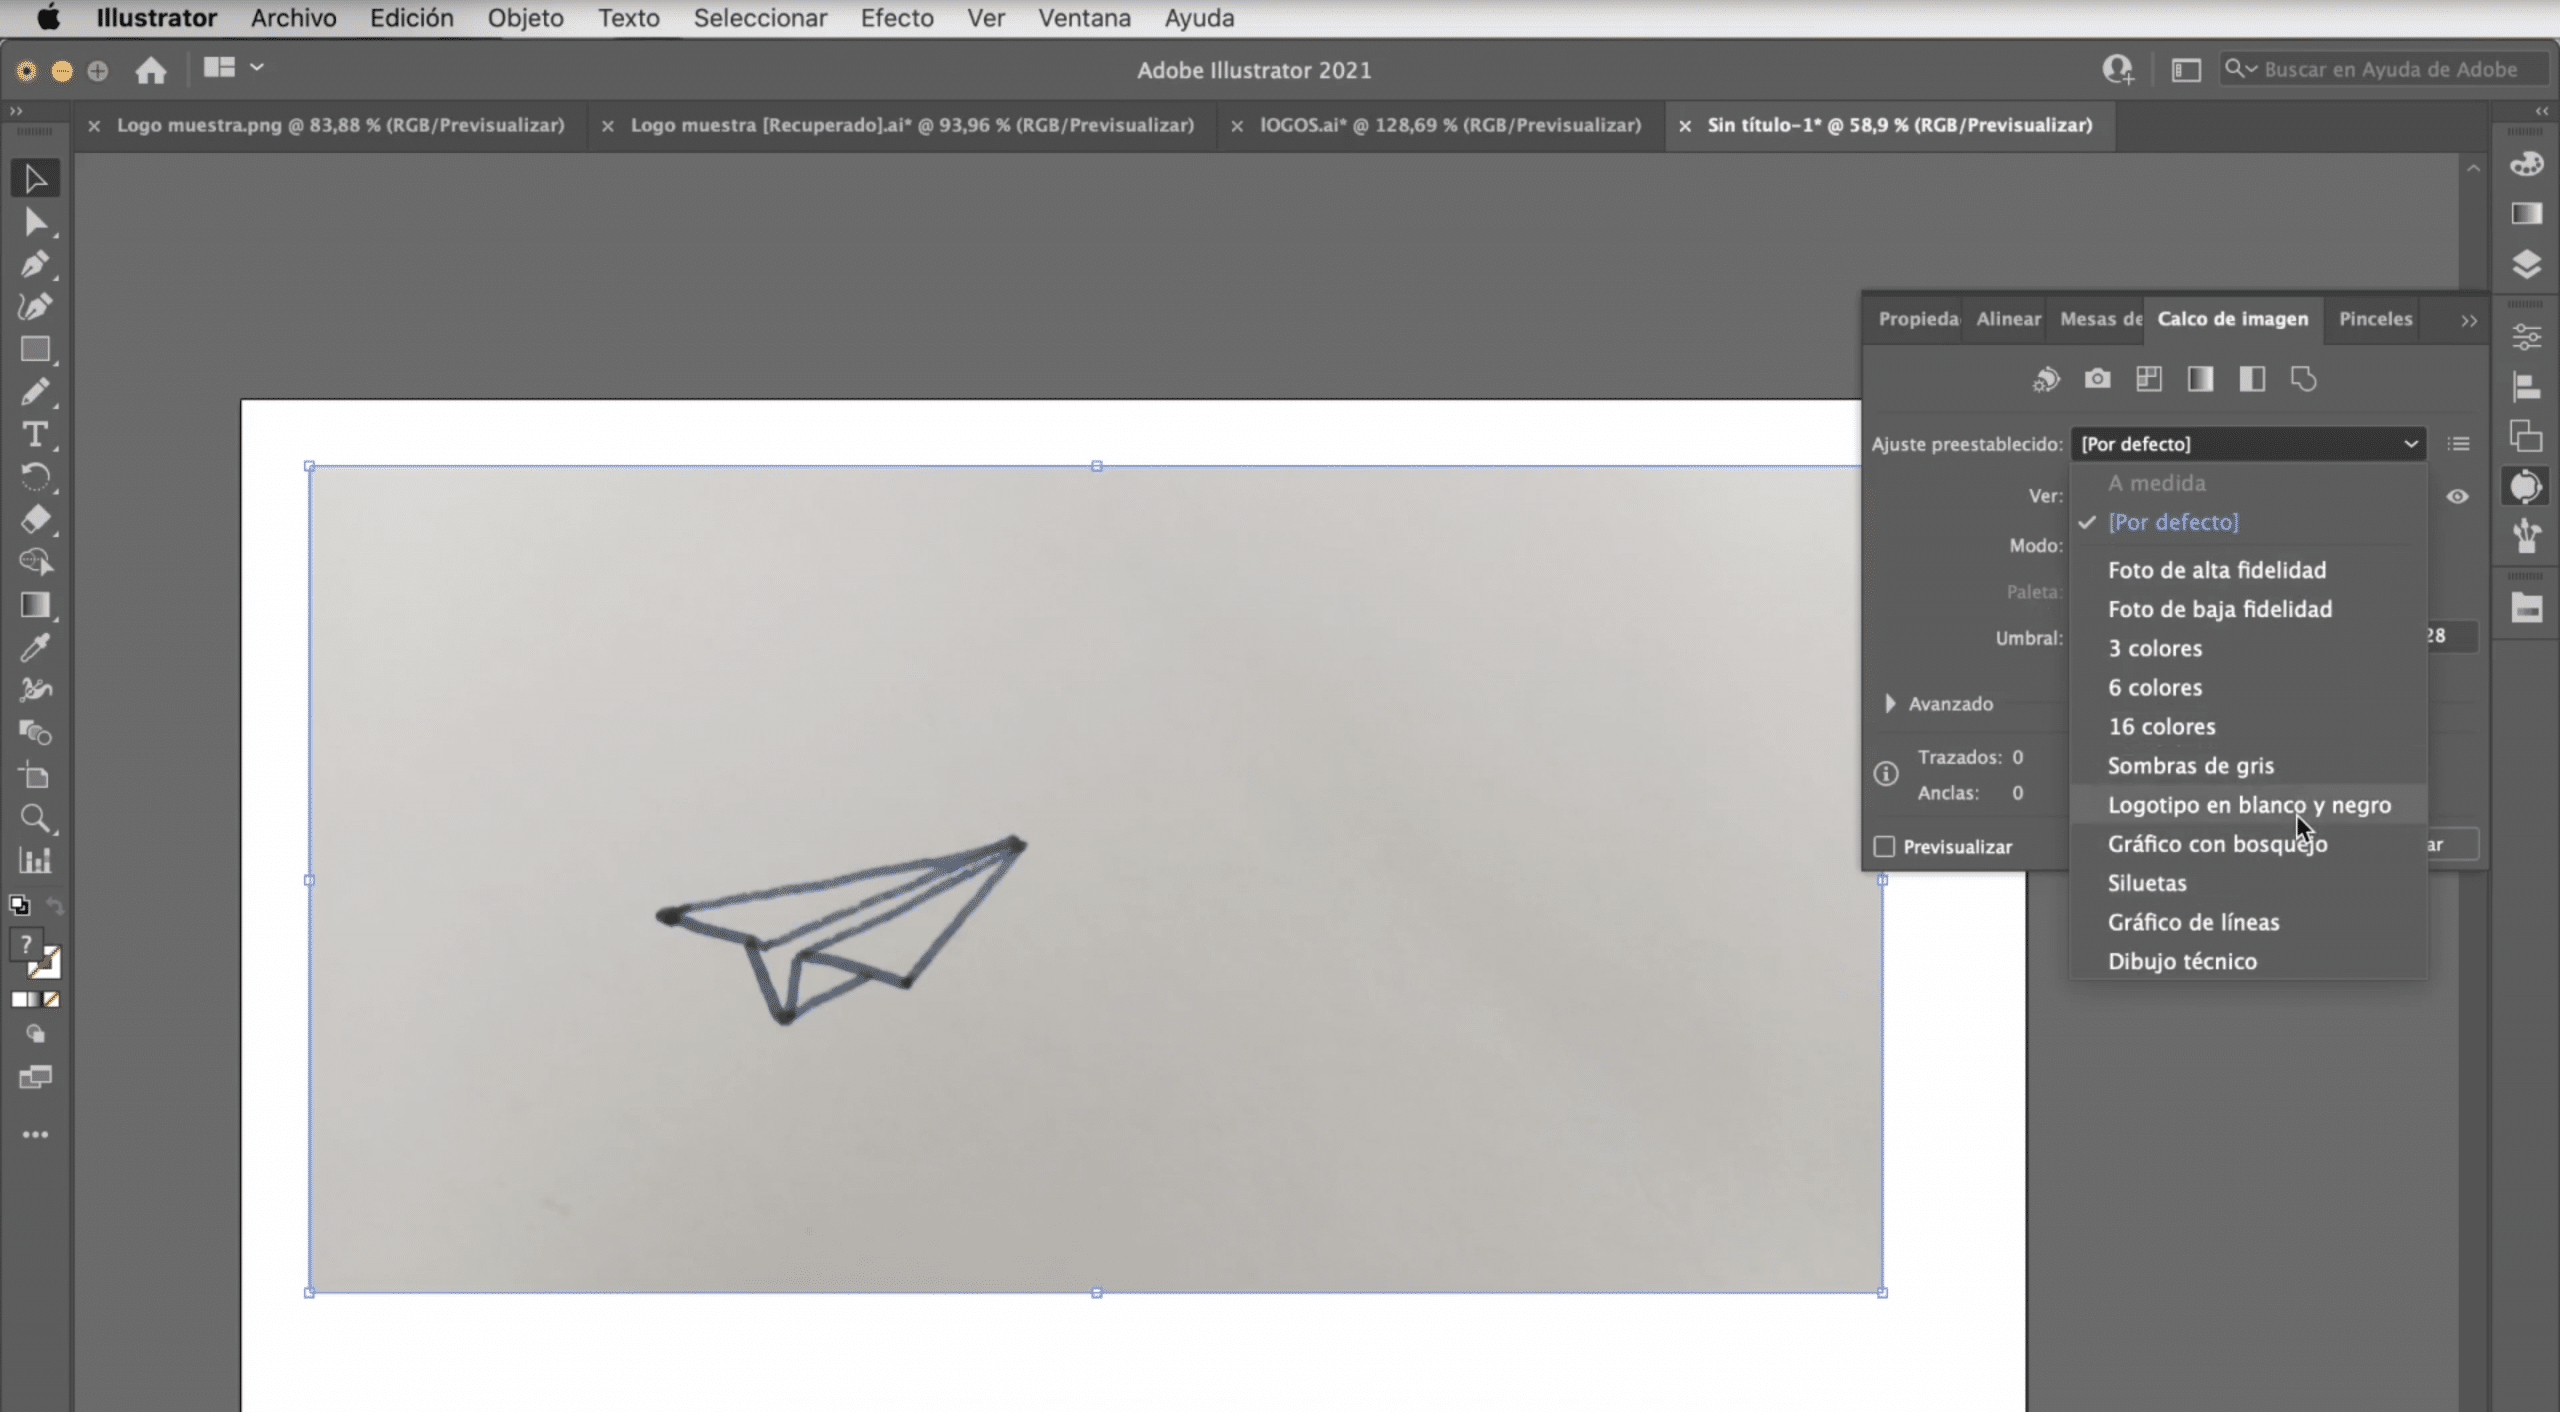2560x1412 pixels.
Task: Show more panel tabs chevron
Action: coord(2468,320)
